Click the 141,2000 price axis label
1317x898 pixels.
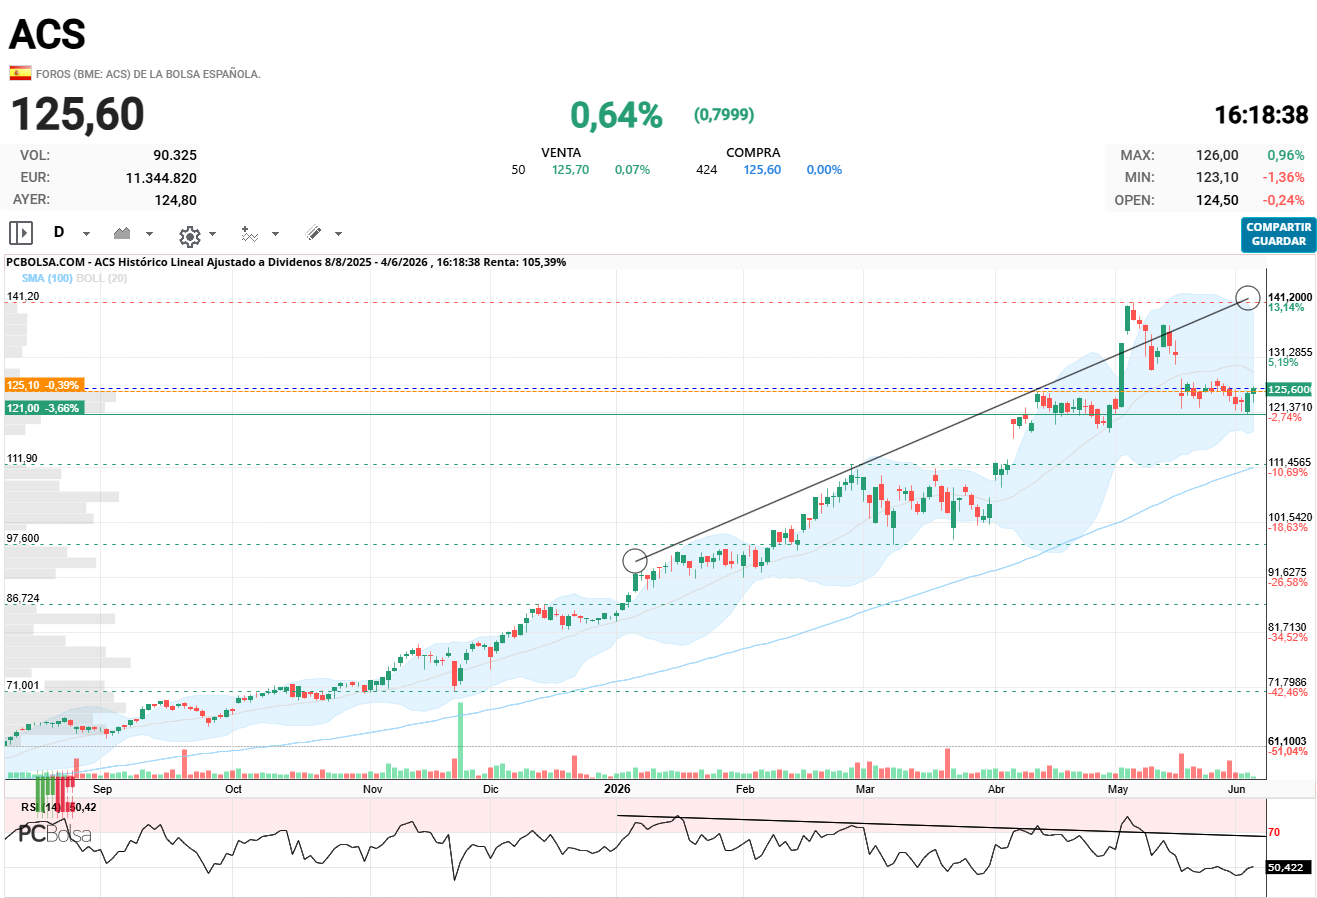click(1290, 297)
